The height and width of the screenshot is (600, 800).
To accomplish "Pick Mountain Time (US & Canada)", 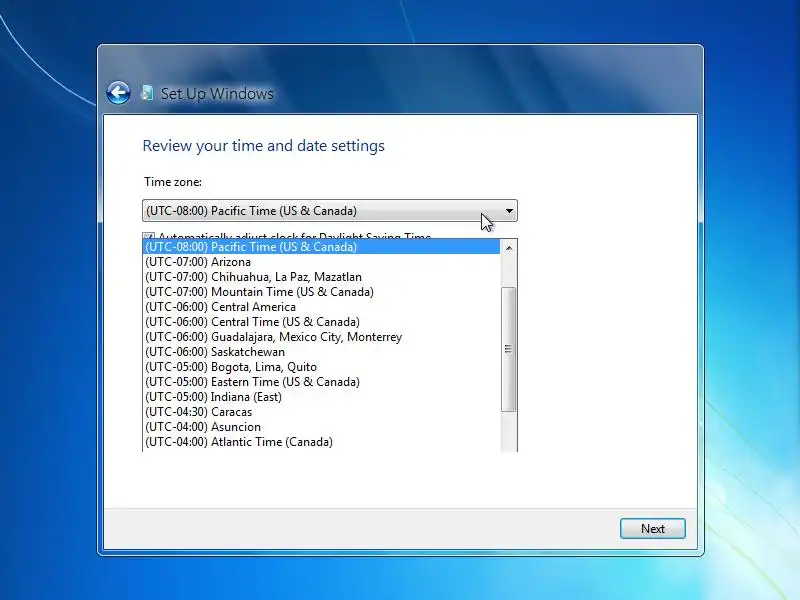I will [x=321, y=292].
